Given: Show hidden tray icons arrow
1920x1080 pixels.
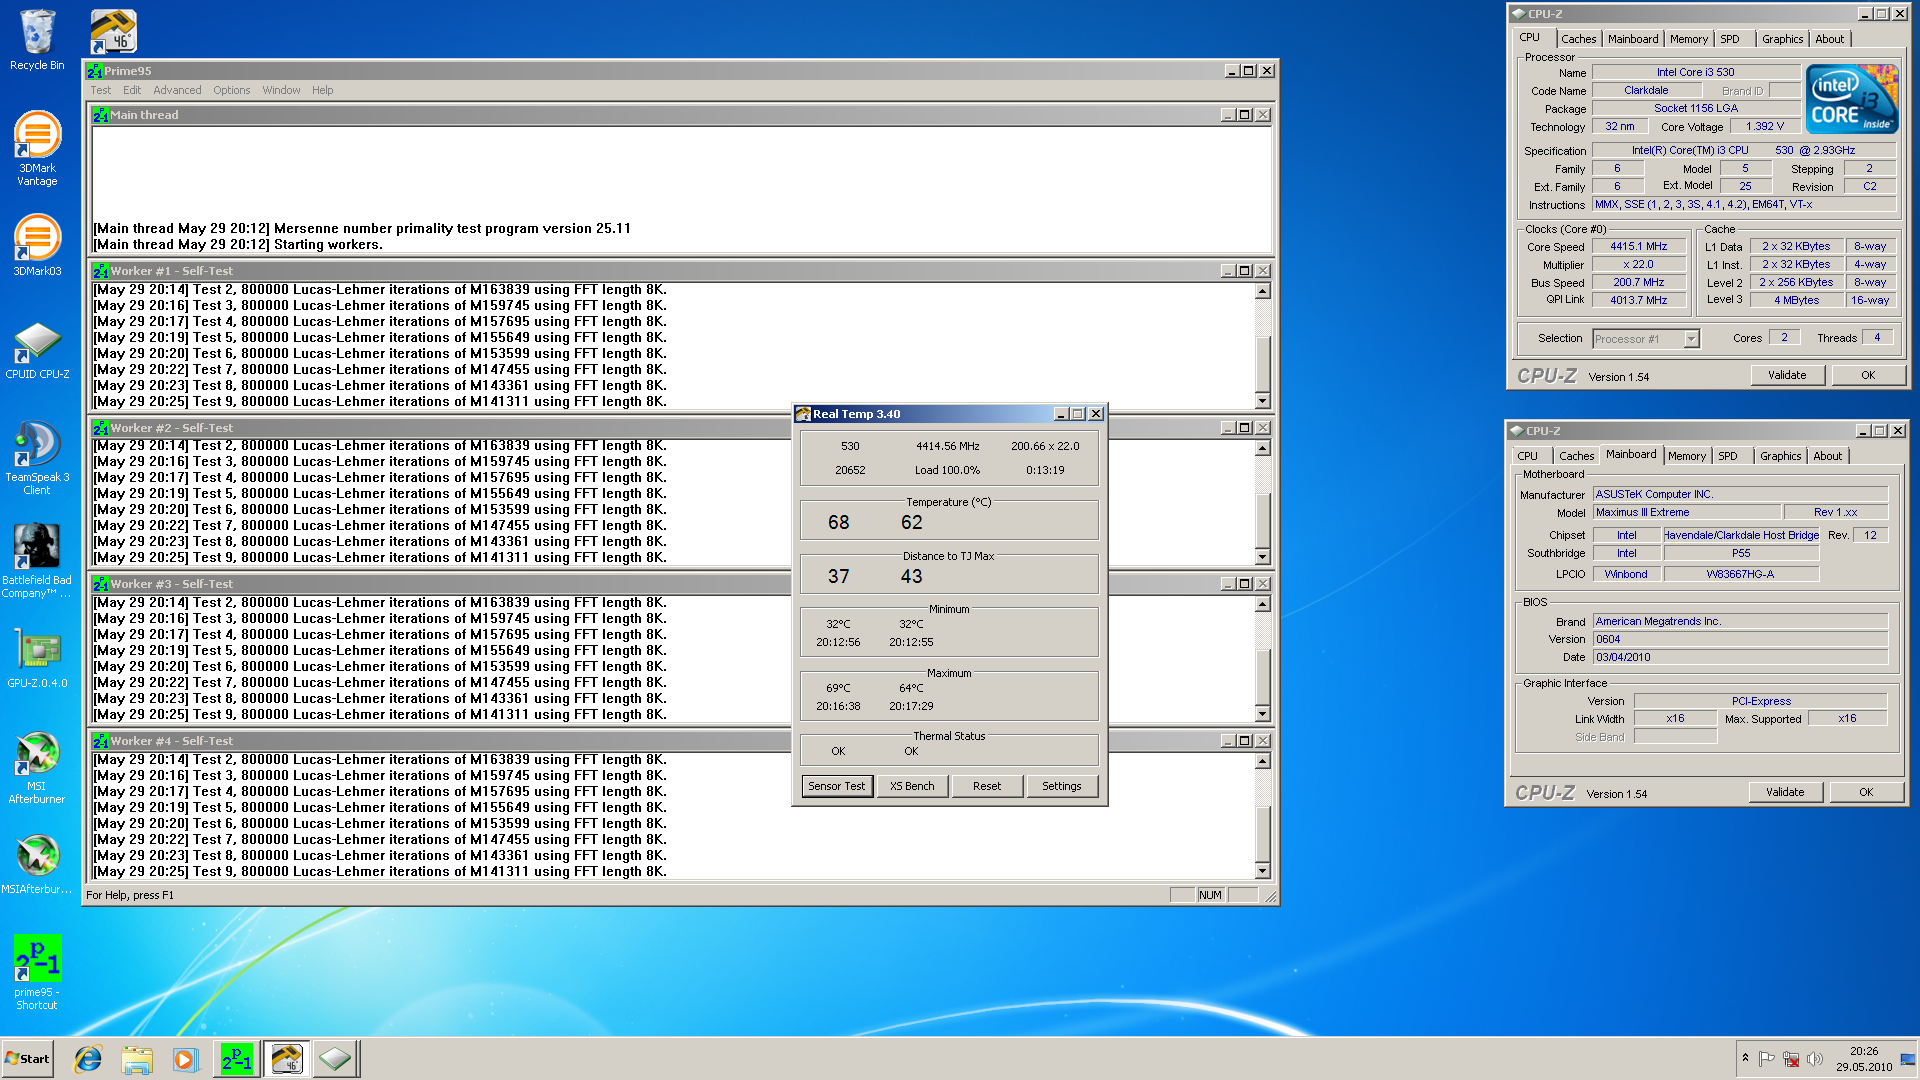Looking at the screenshot, I should pos(1745,1058).
